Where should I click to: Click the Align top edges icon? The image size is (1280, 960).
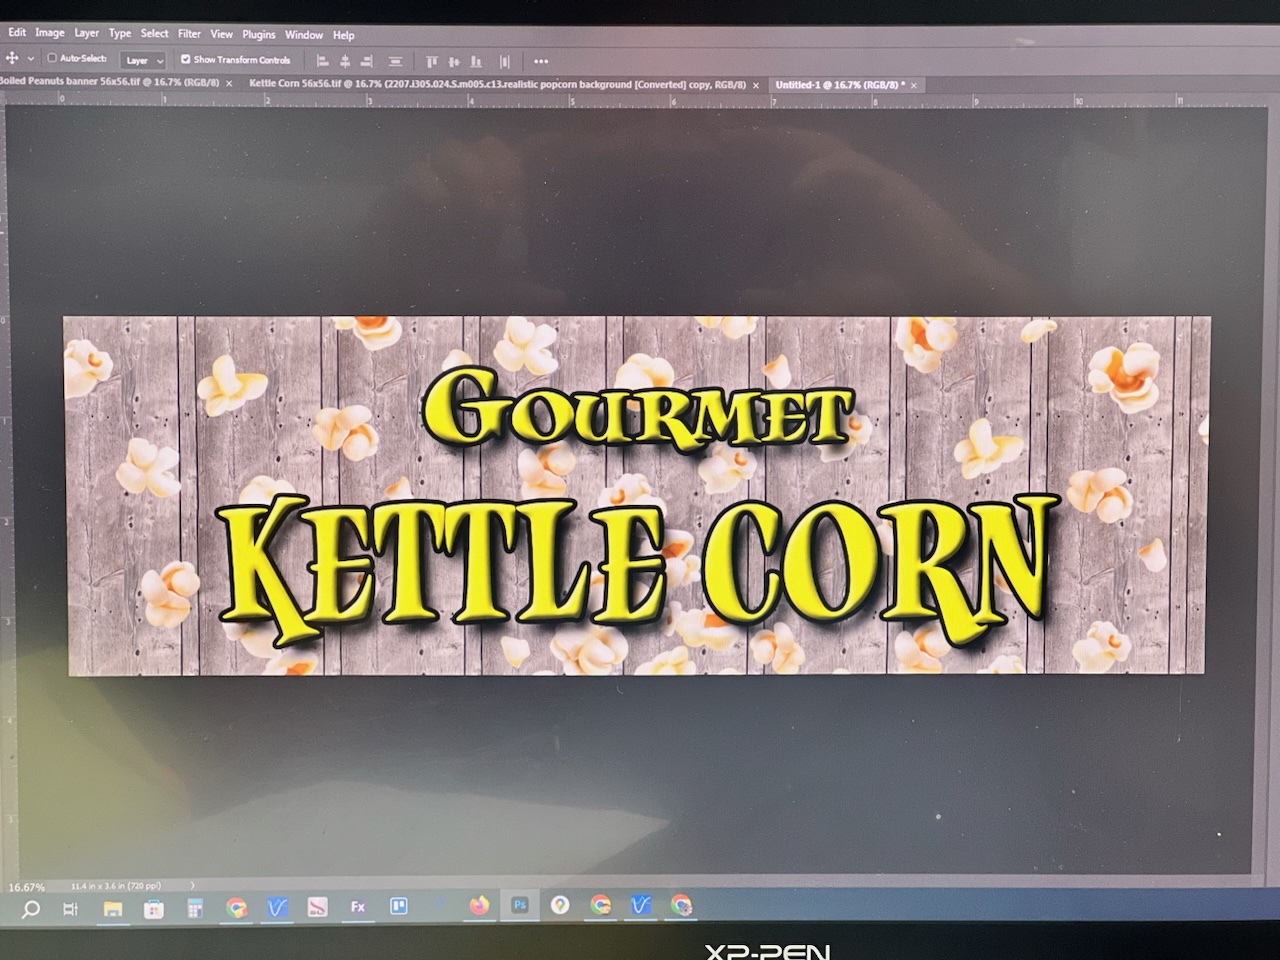[432, 61]
